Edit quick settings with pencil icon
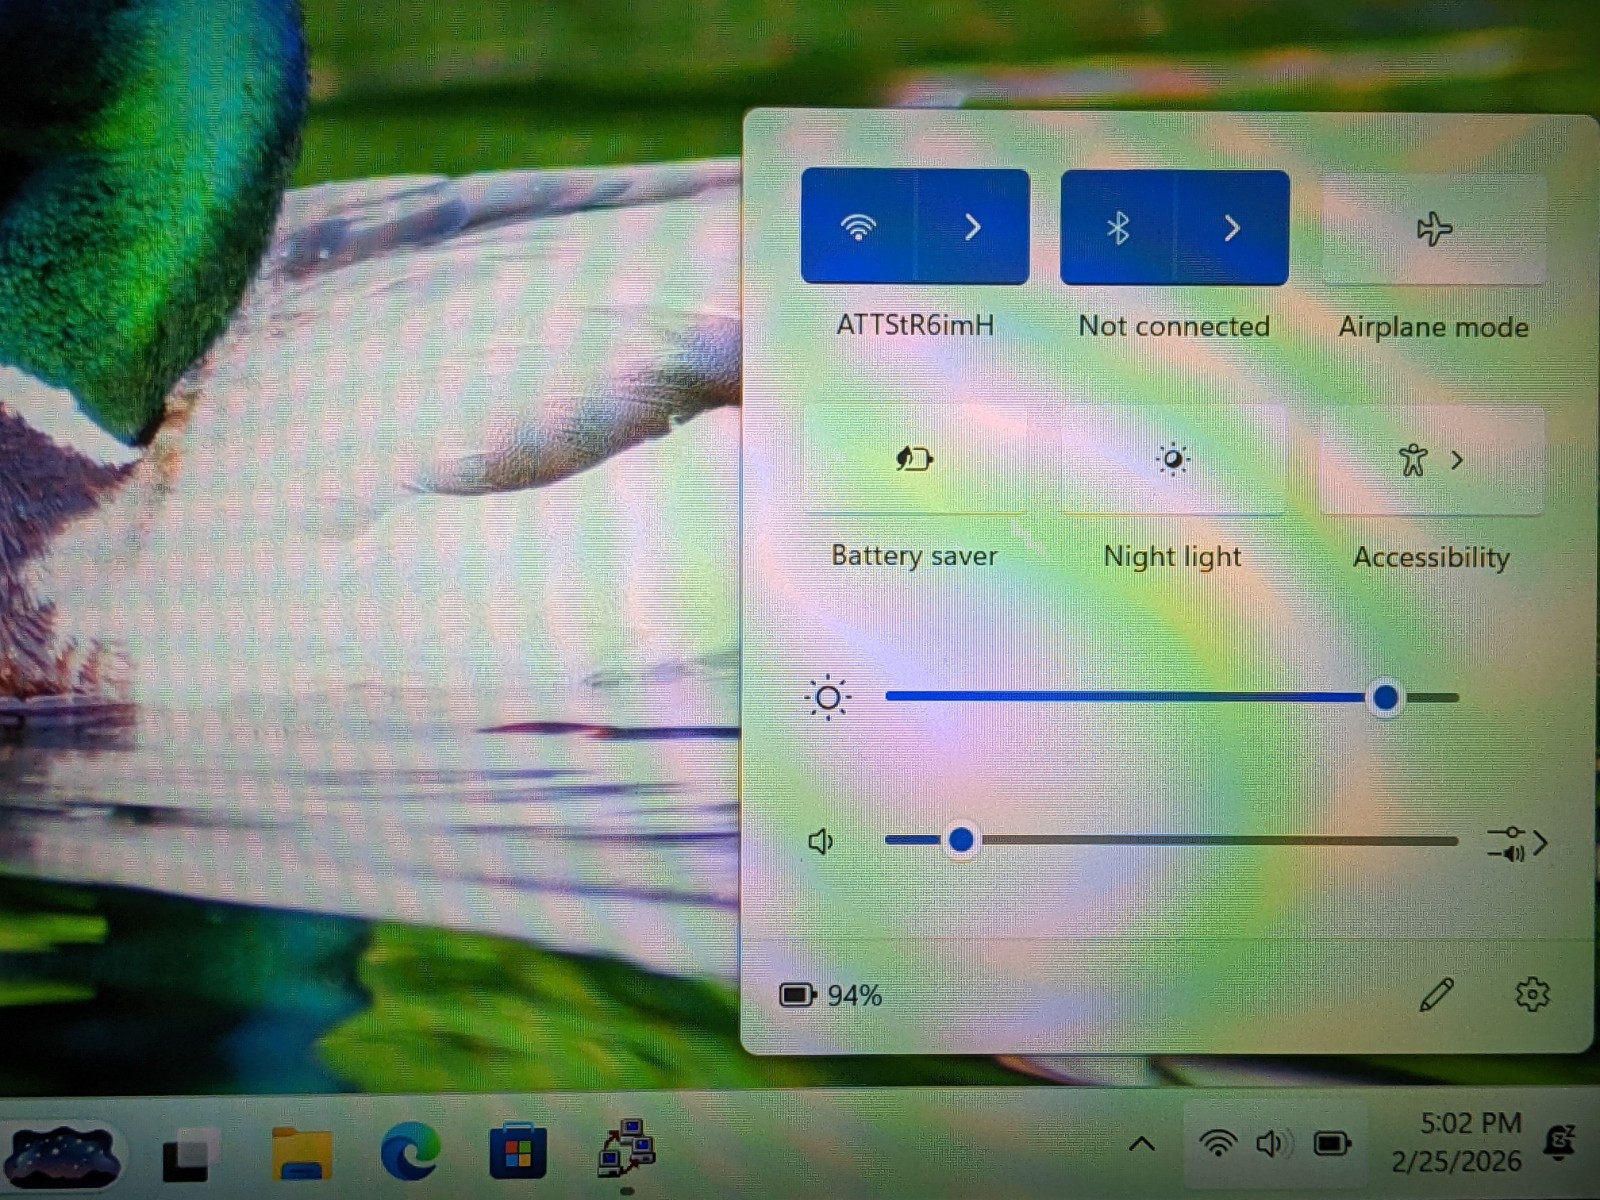 [x=1436, y=995]
